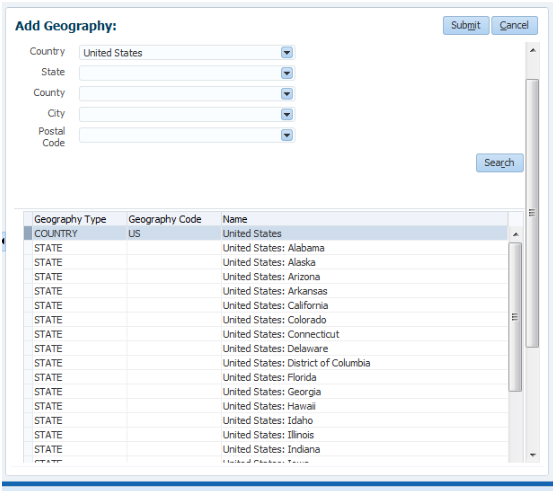Screen dimensions: 555x493
Task: Run the geography Search
Action: tap(499, 163)
